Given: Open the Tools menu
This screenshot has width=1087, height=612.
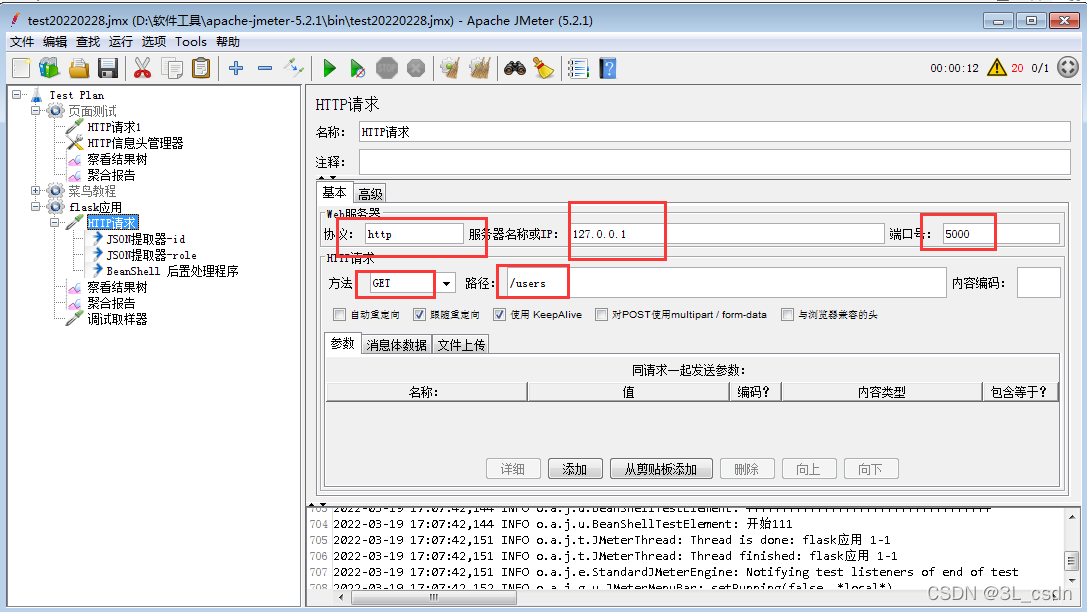Looking at the screenshot, I should point(191,42).
